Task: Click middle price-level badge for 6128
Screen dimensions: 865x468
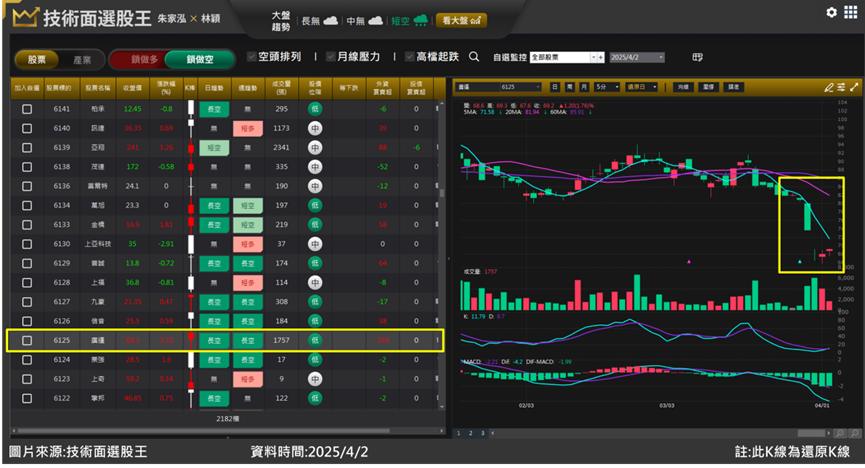Action: click(x=315, y=283)
